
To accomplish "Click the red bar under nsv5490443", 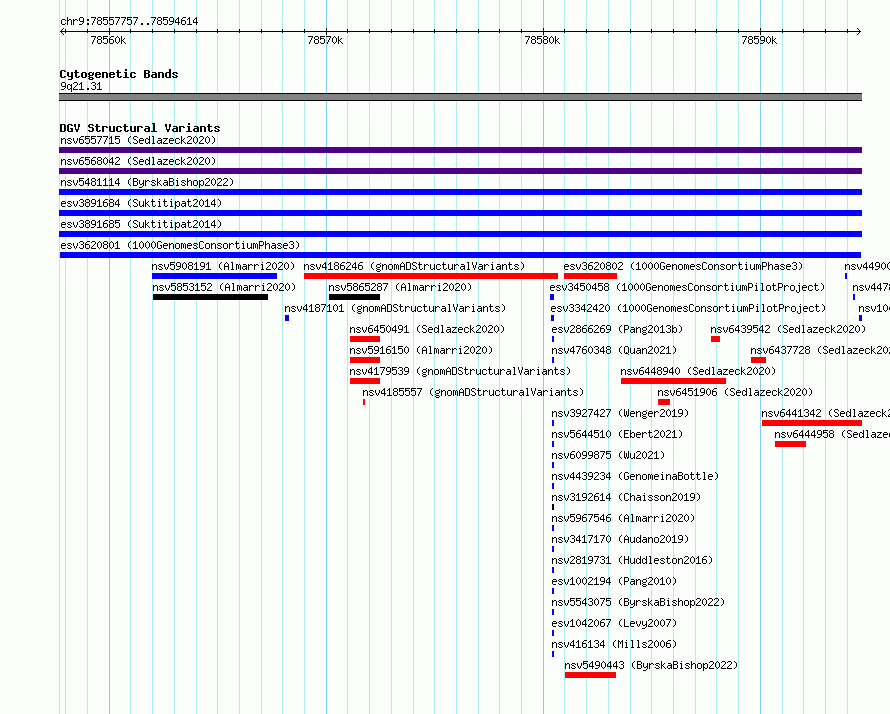I will tap(590, 675).
